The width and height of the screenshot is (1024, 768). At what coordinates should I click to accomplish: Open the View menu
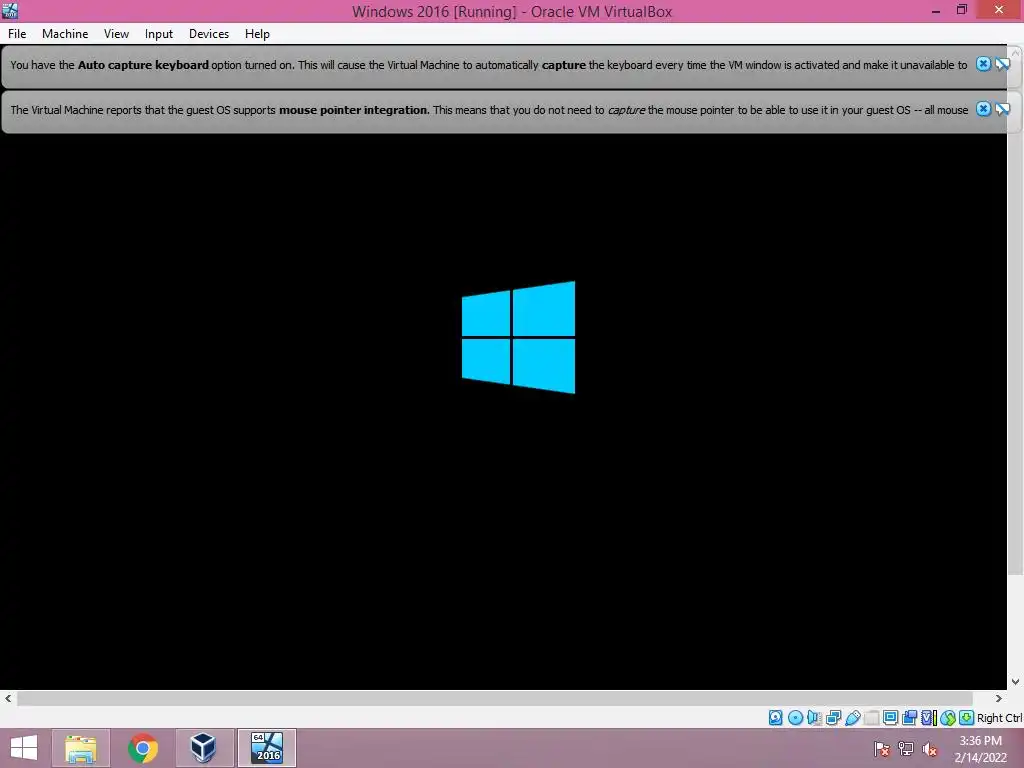point(116,34)
